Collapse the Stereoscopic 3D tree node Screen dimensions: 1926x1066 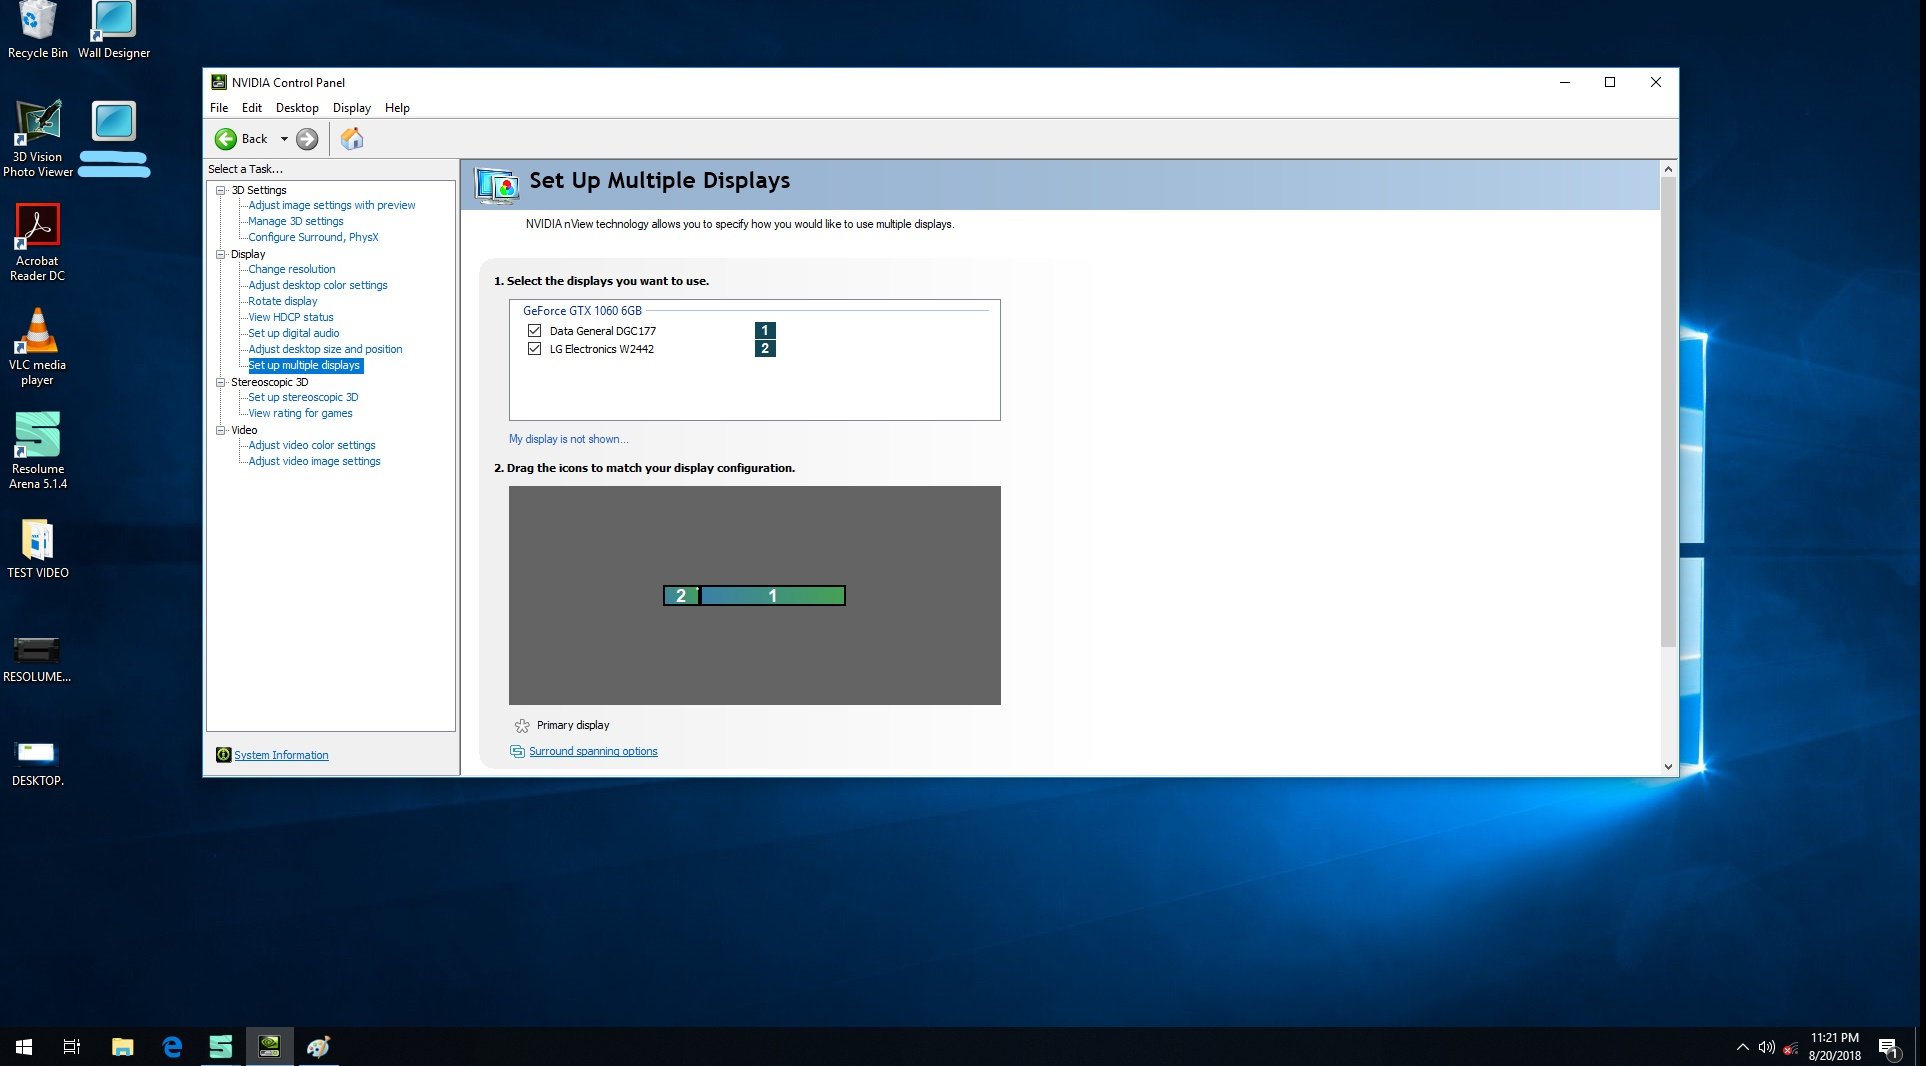pyautogui.click(x=221, y=382)
